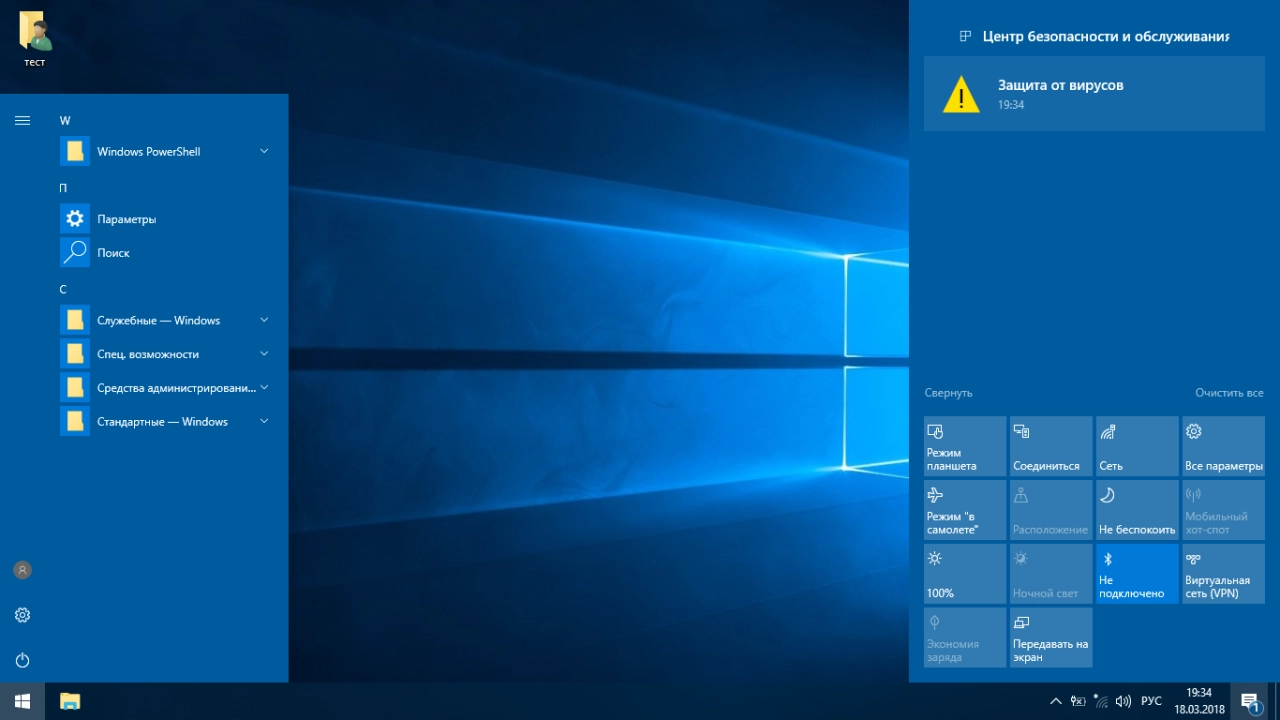Expand the Start menu hamburger button
Viewport: 1280px width, 720px height.
[x=22, y=120]
